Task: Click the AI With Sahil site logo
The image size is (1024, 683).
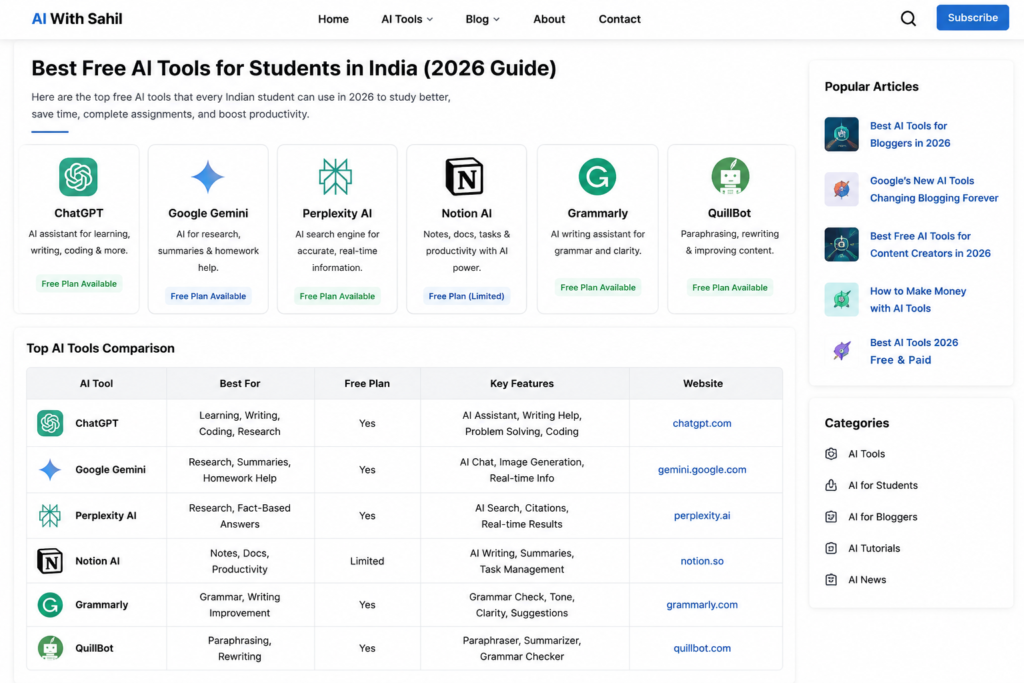Action: click(x=77, y=19)
